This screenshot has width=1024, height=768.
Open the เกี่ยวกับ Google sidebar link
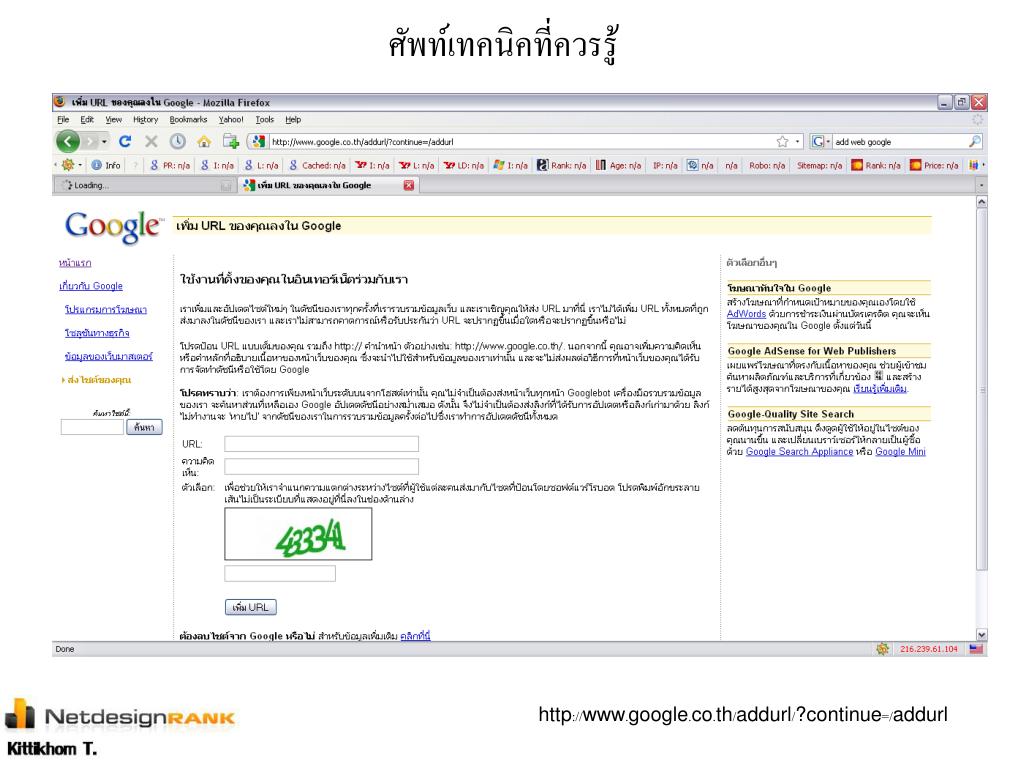point(91,286)
